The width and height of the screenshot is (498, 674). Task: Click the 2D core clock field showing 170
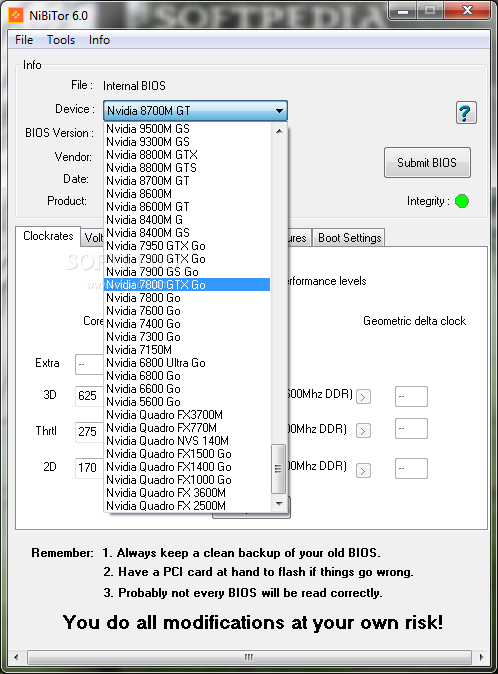[89, 468]
